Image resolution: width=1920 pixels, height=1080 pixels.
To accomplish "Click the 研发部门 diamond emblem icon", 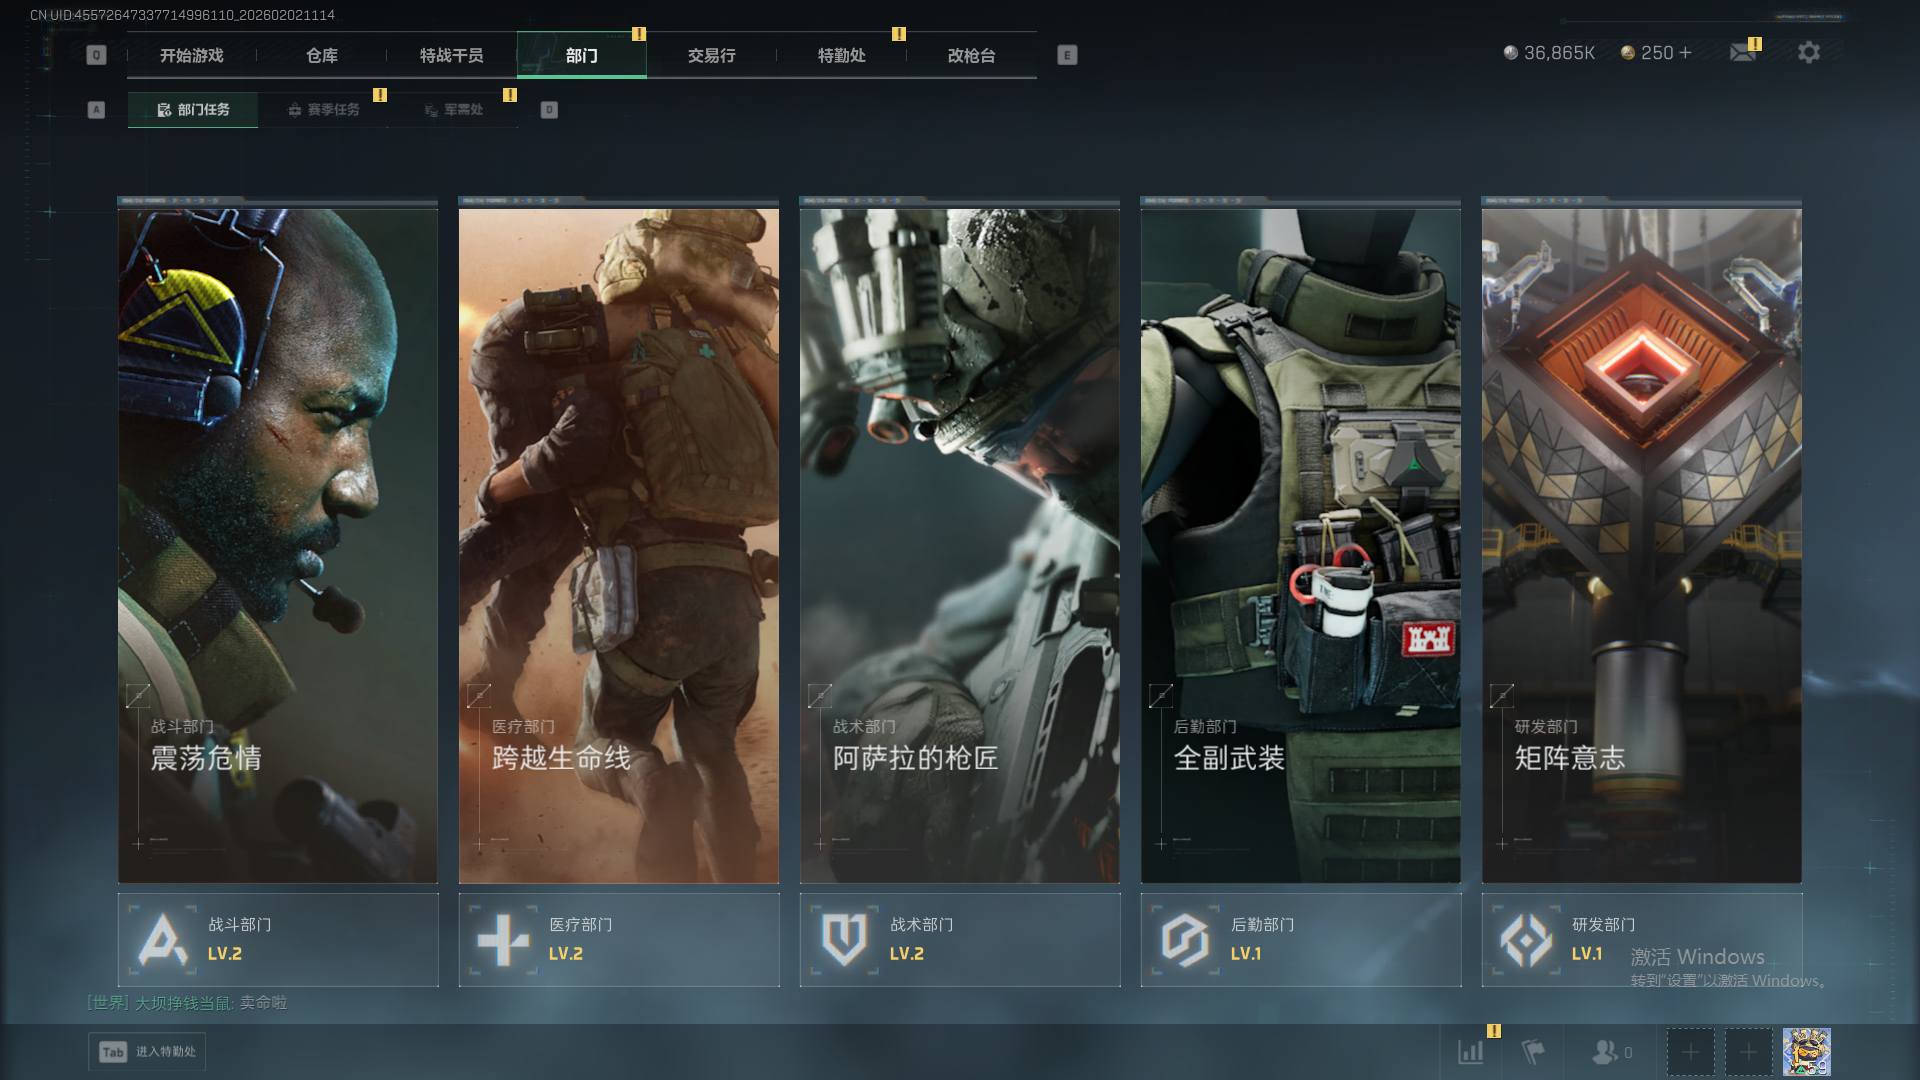I will coord(1526,940).
